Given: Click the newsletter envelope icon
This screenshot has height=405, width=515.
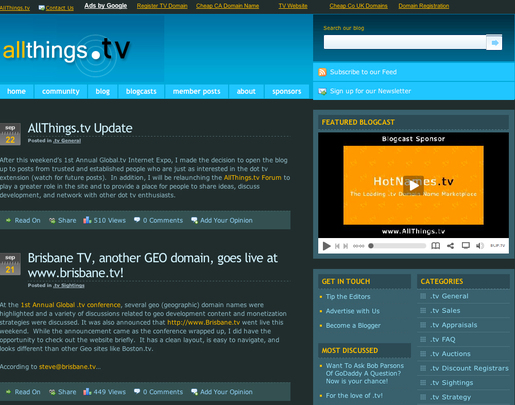Looking at the screenshot, I should click(322, 91).
